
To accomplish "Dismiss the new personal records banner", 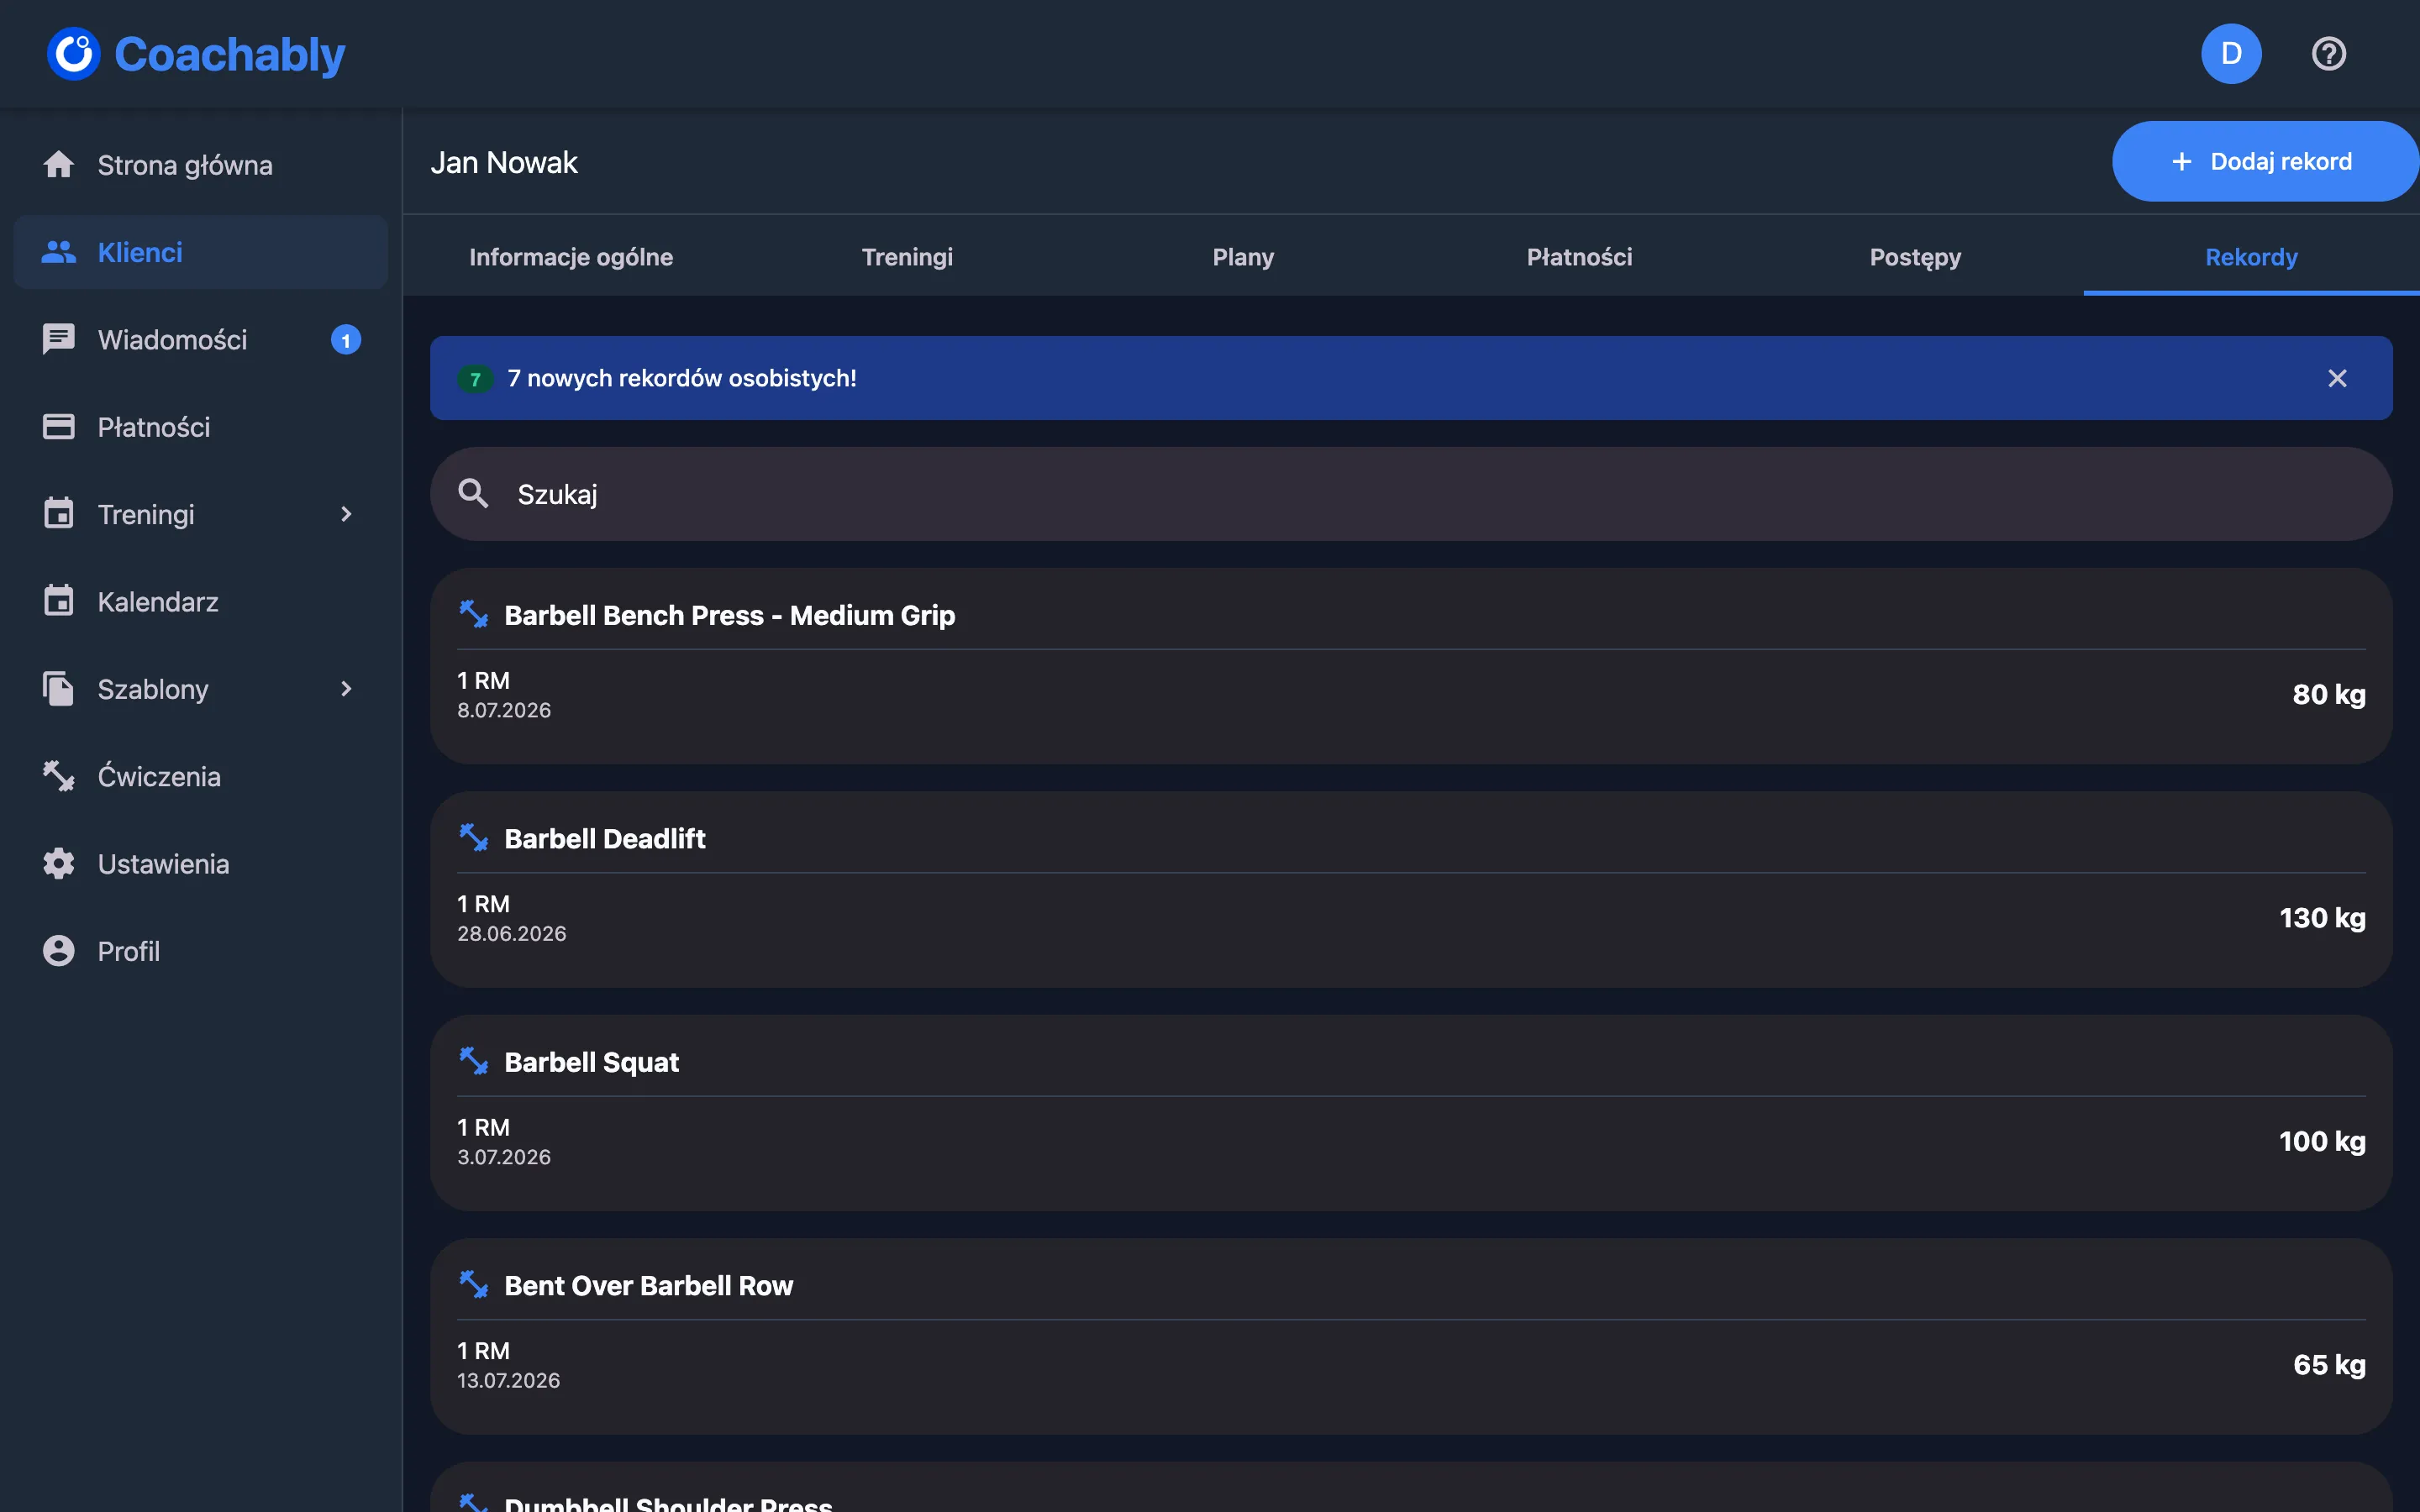I will (2337, 378).
